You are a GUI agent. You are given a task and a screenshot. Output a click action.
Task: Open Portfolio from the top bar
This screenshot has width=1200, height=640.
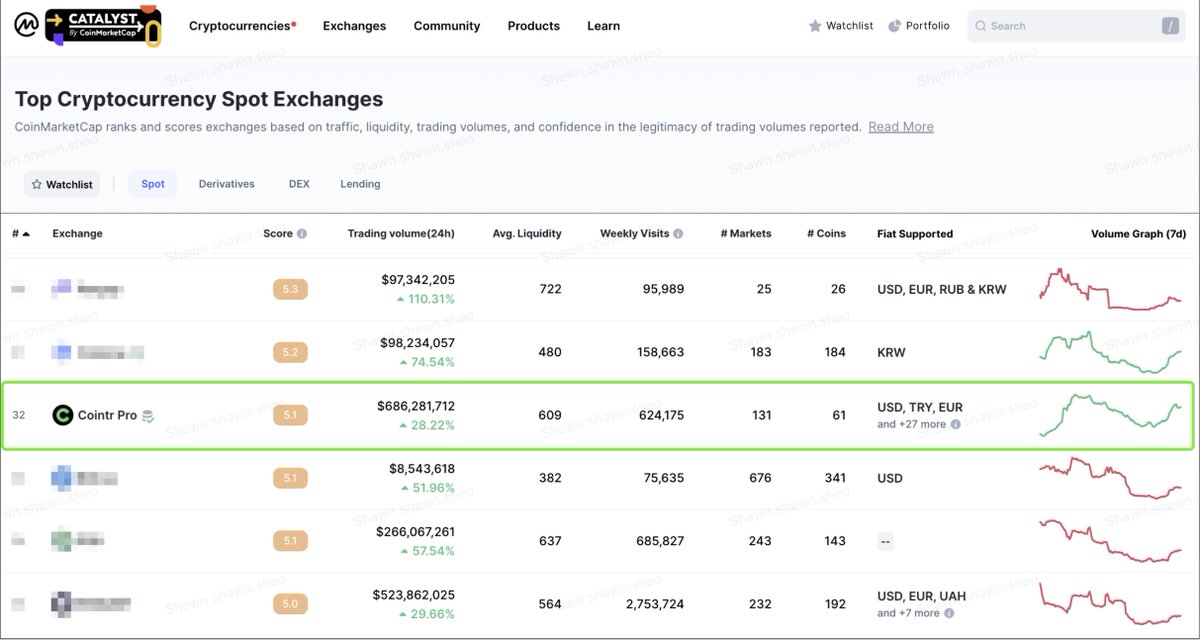tap(919, 26)
